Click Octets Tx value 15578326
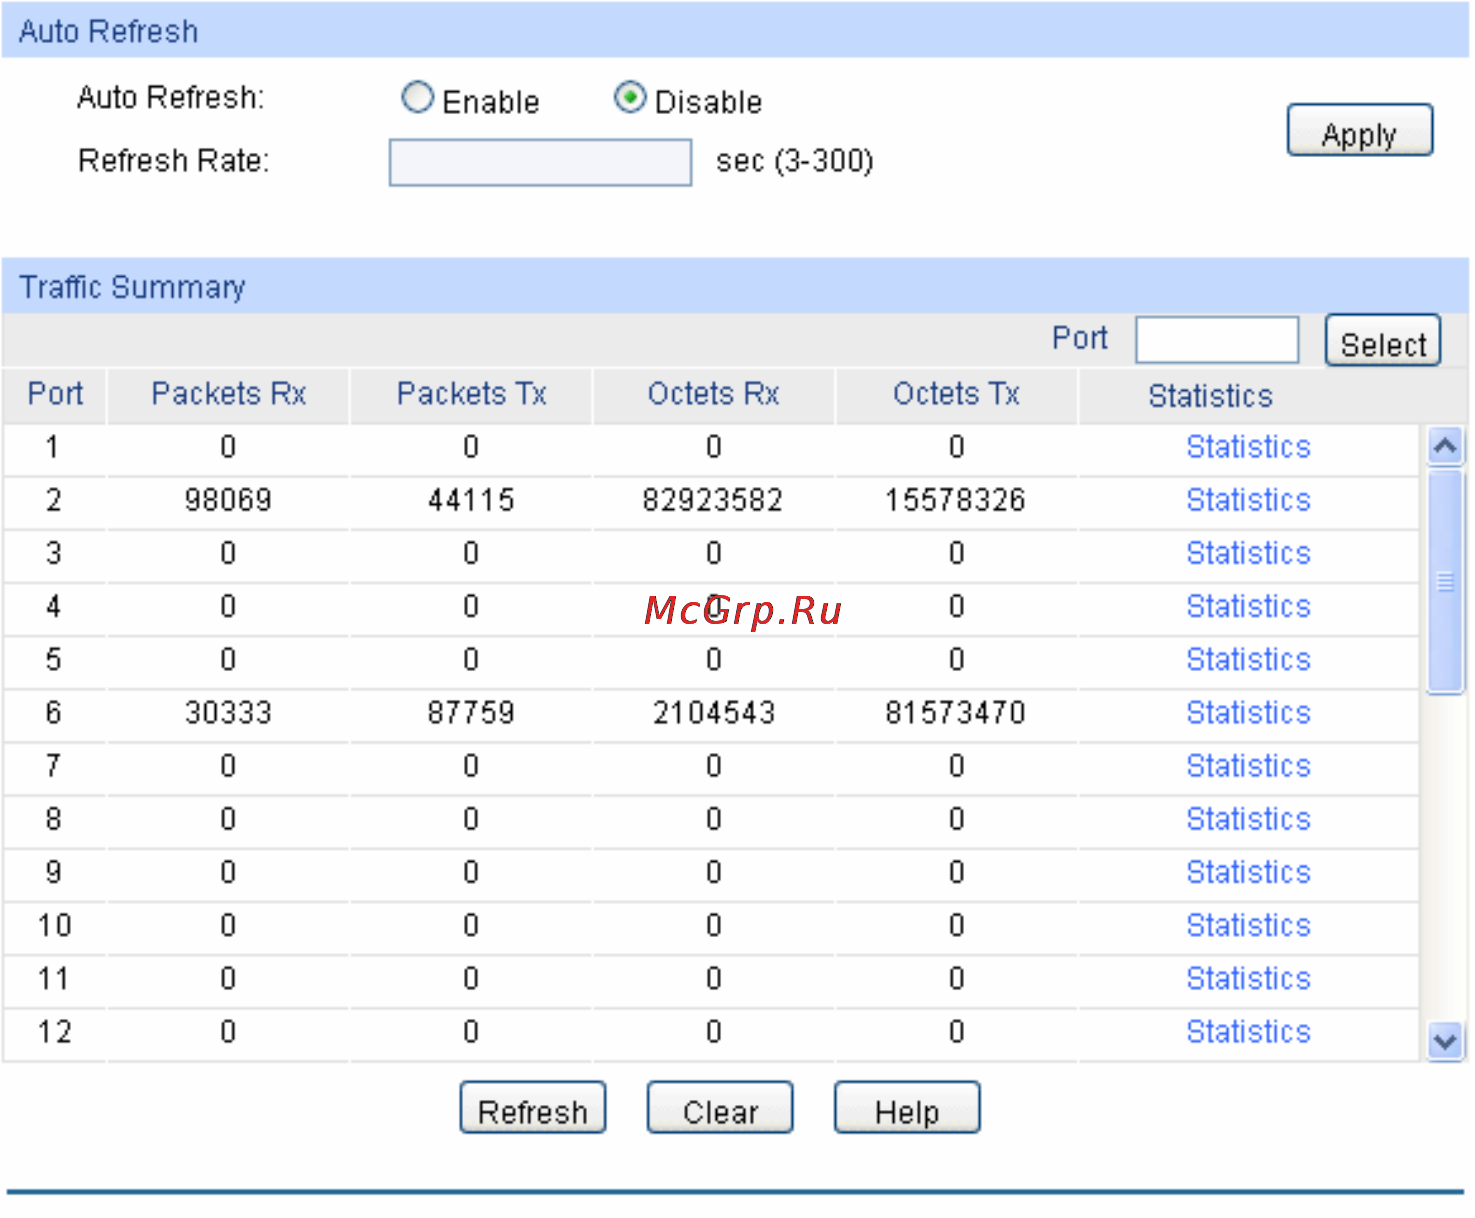 (956, 500)
